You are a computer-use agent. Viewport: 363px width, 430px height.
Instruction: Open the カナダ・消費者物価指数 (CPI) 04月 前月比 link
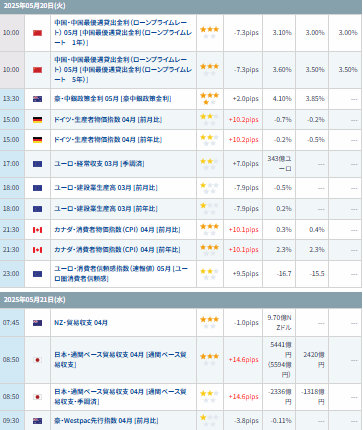point(117,230)
